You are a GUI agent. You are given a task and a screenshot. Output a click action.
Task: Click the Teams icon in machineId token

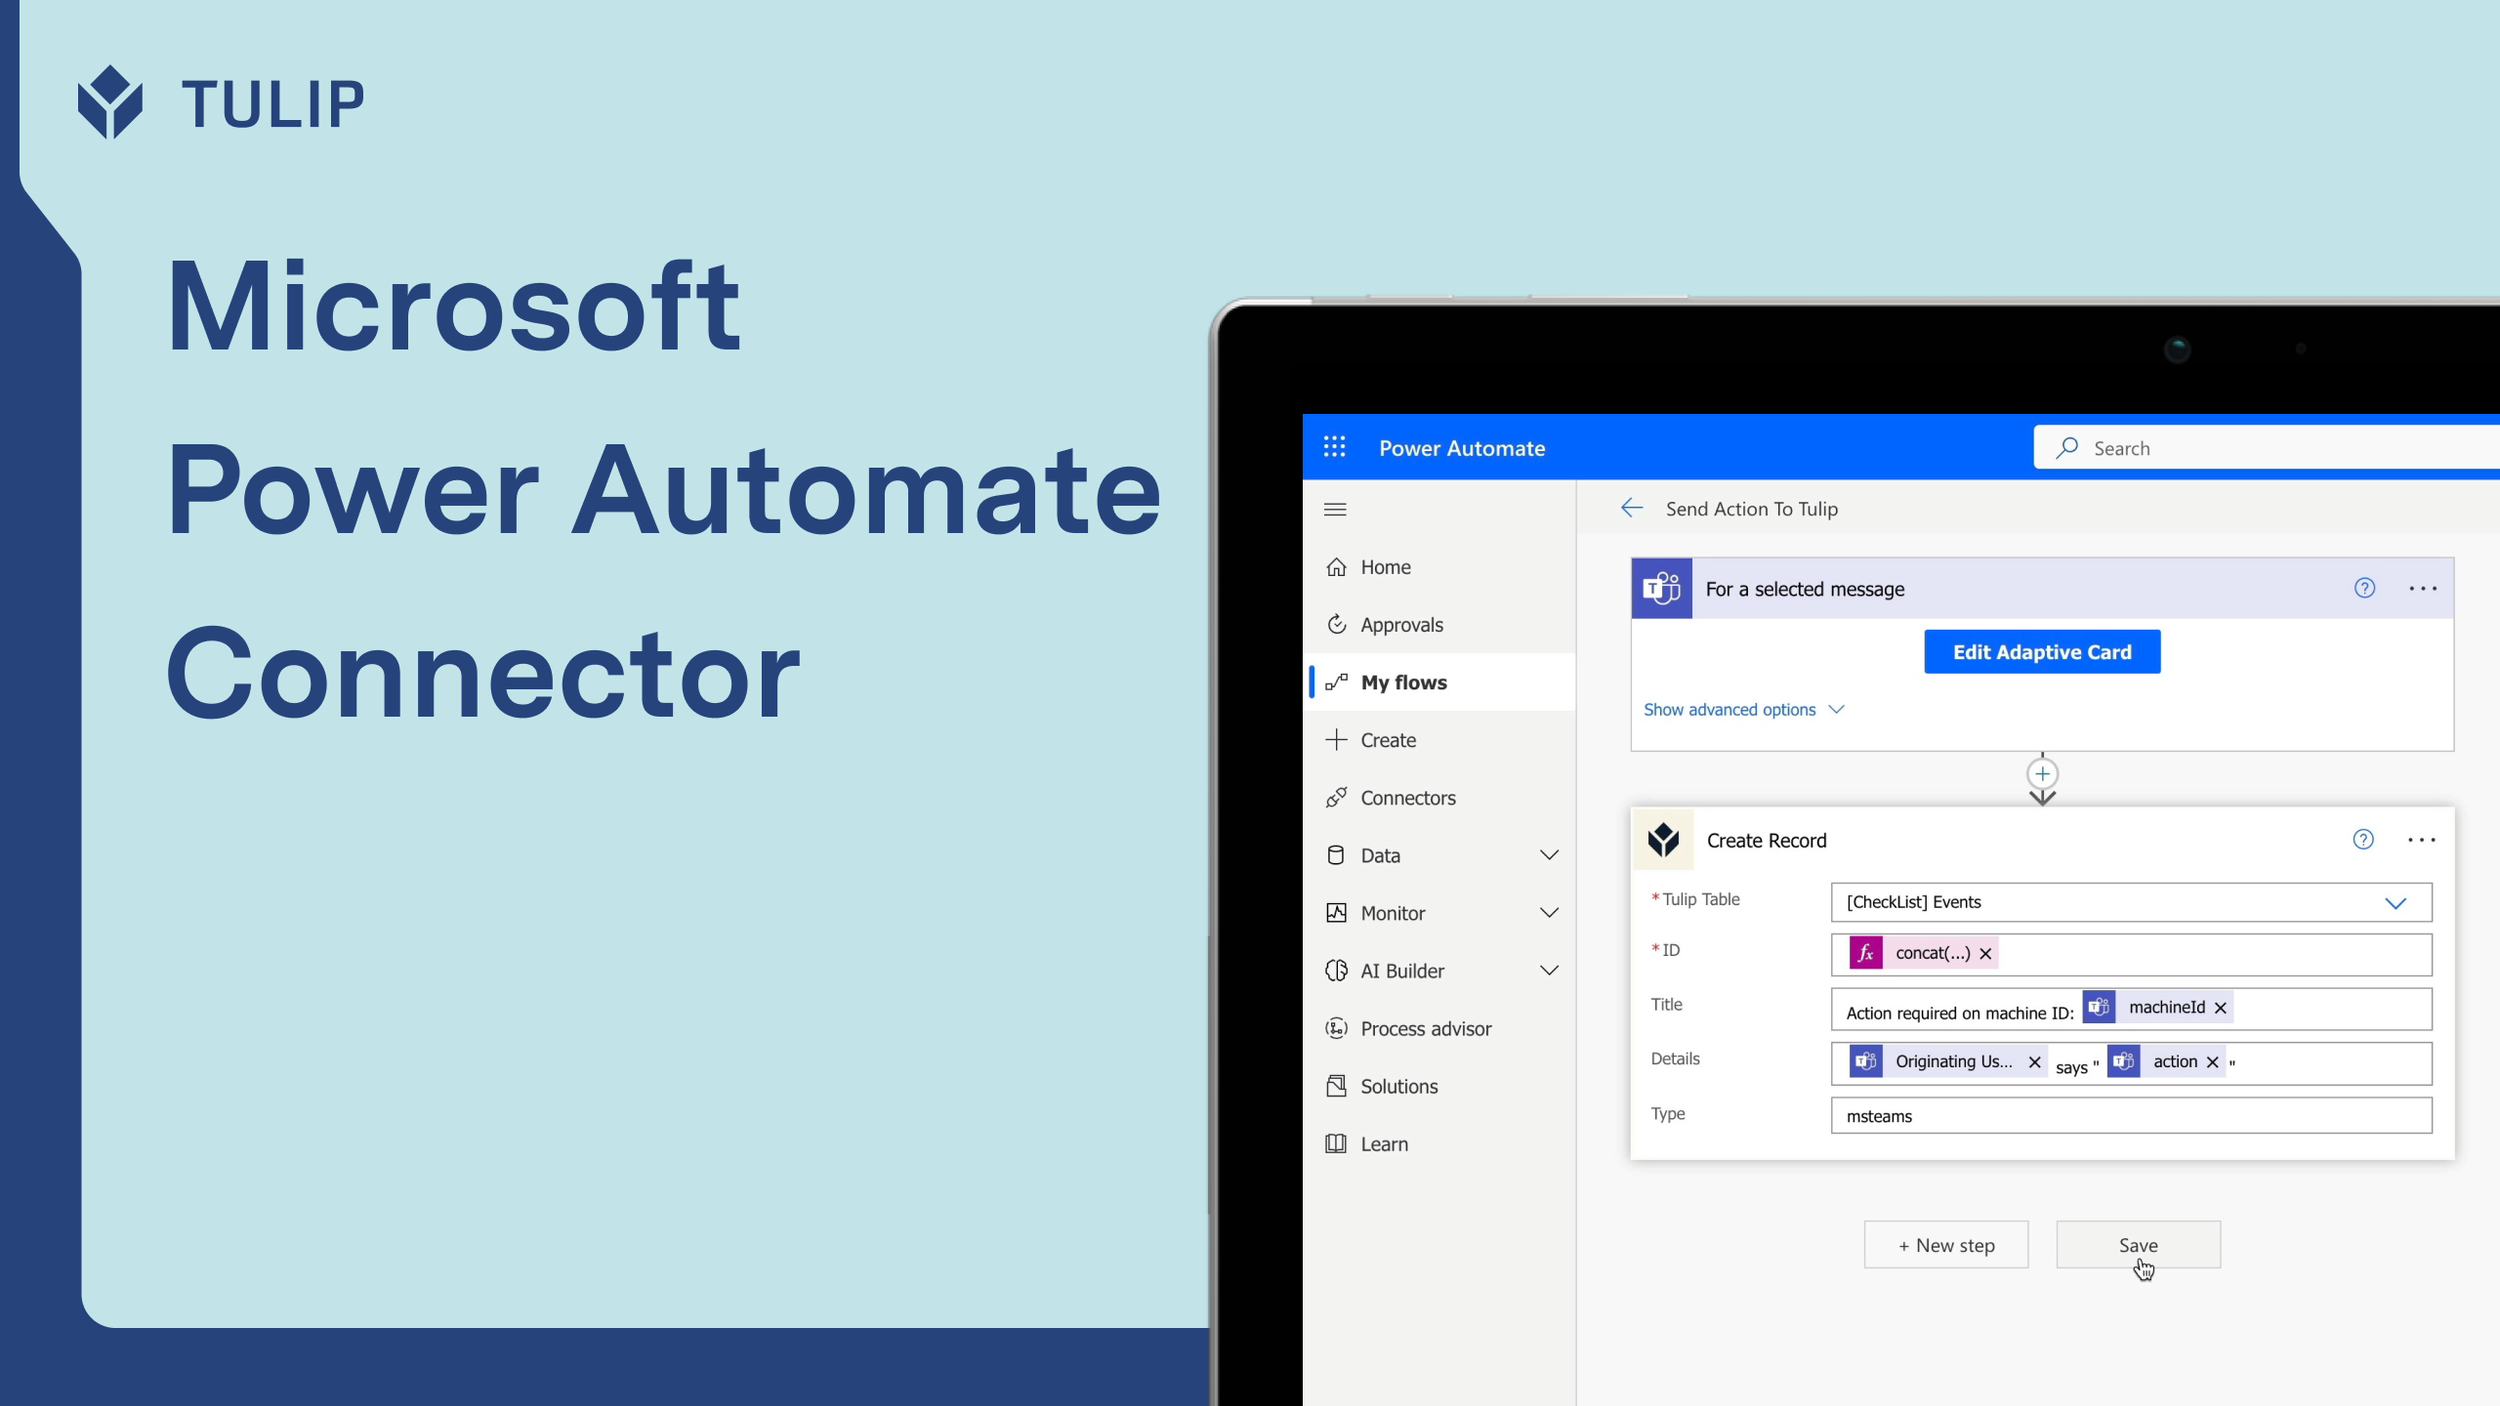[x=2099, y=1007]
